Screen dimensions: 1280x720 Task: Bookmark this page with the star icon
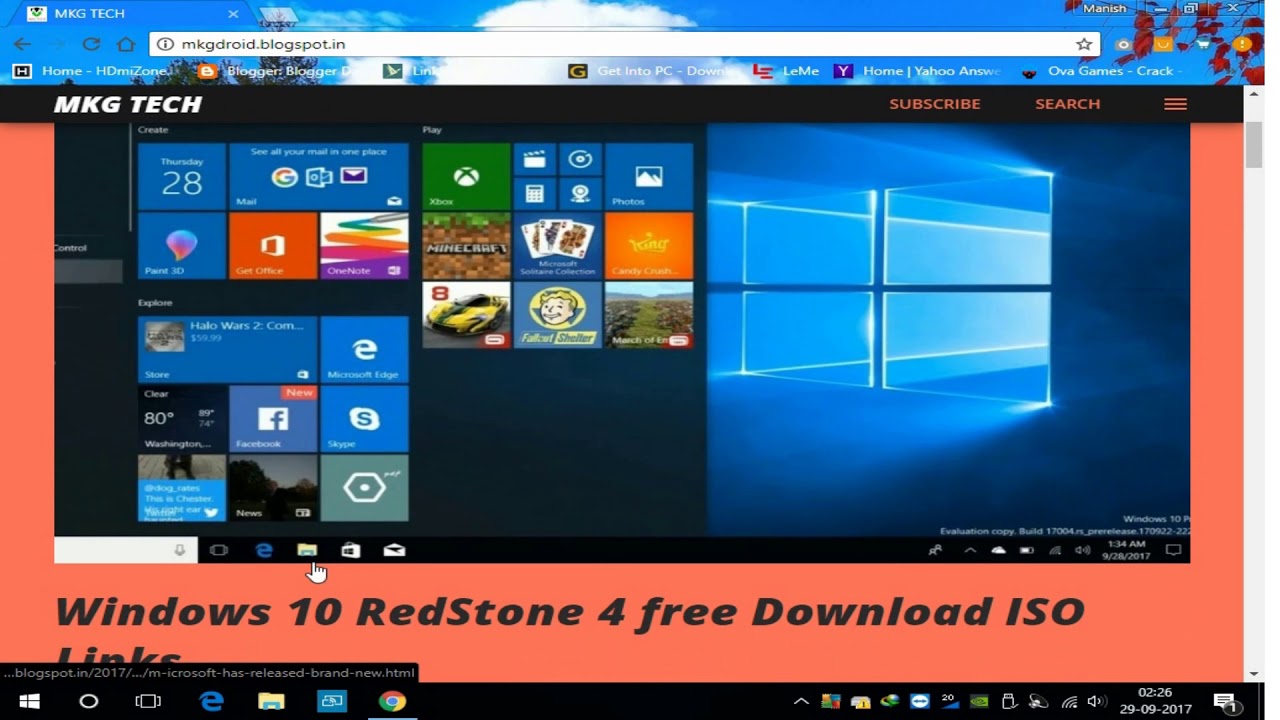click(1084, 44)
